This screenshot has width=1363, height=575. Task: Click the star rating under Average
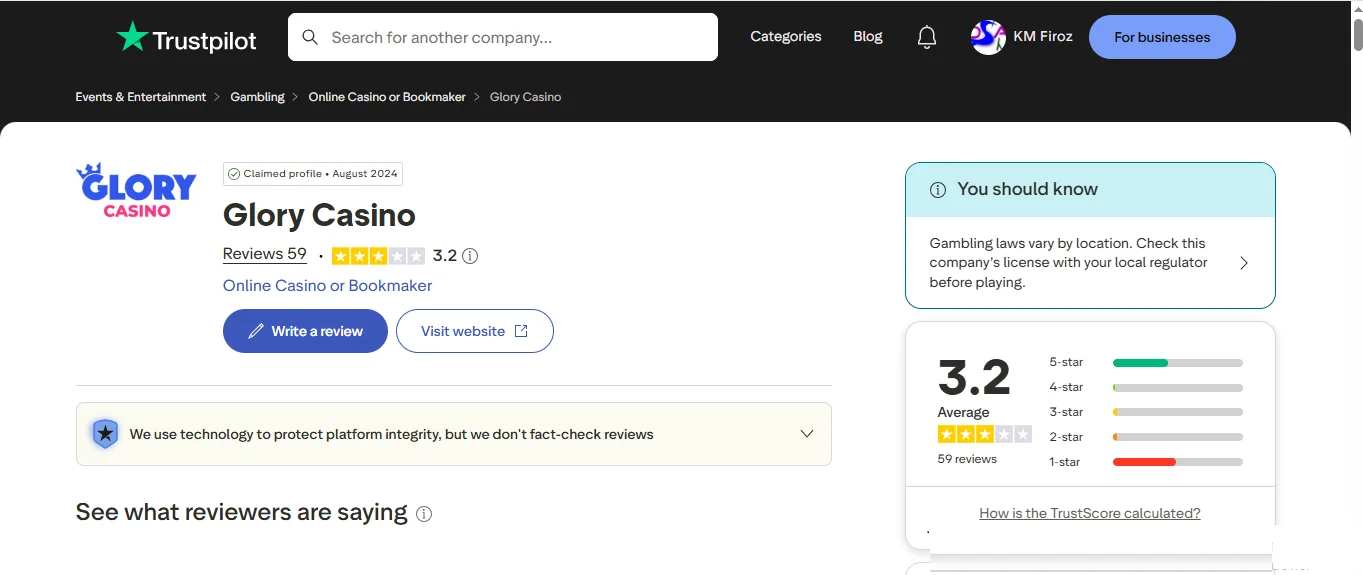tap(984, 434)
